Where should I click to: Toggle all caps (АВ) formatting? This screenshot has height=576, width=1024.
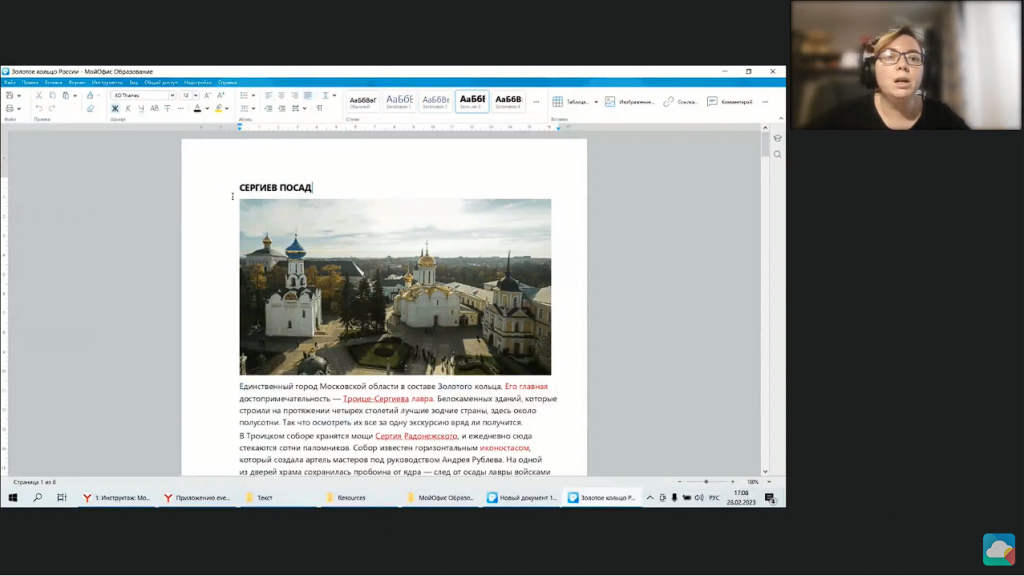[154, 108]
